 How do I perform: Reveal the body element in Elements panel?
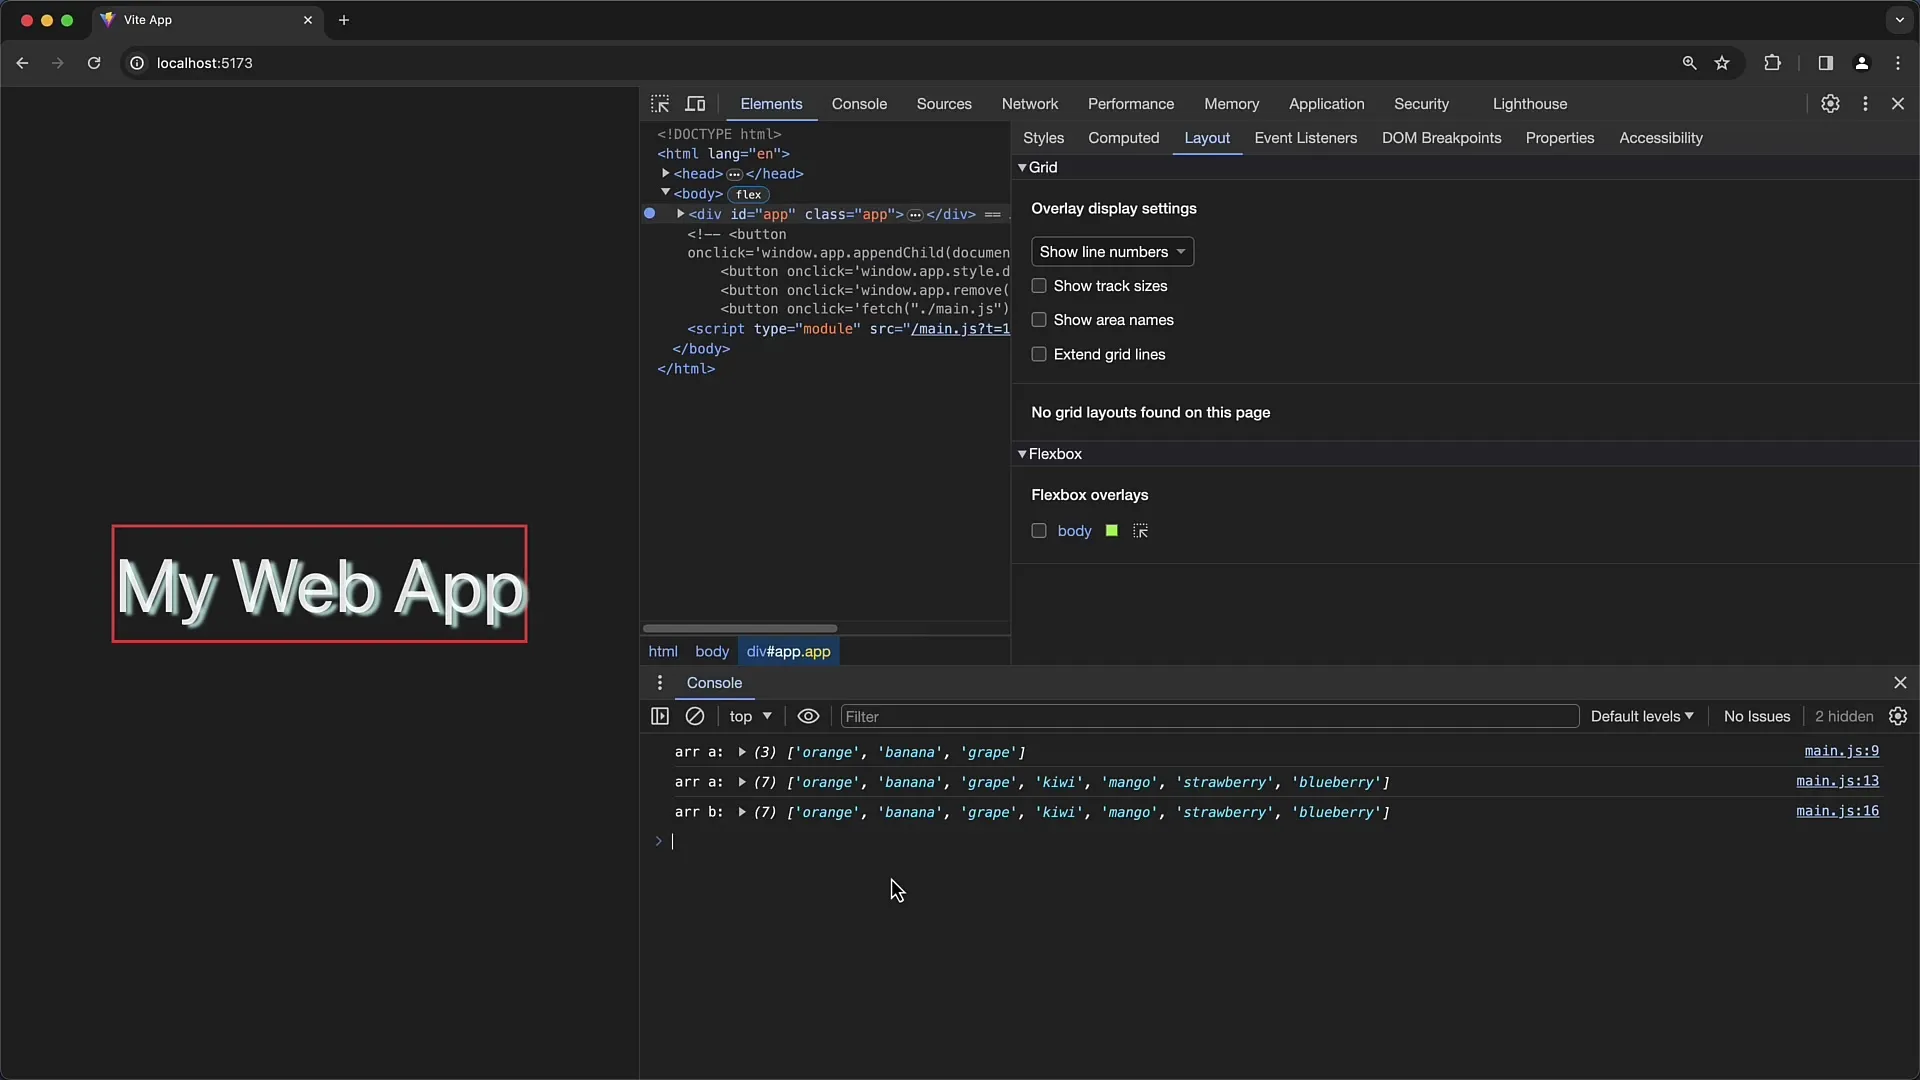tap(1140, 531)
